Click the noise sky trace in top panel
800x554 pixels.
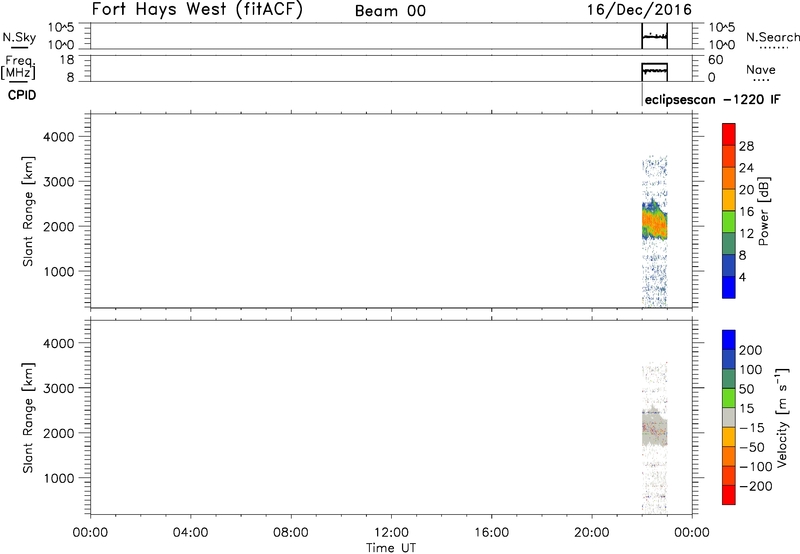[655, 36]
